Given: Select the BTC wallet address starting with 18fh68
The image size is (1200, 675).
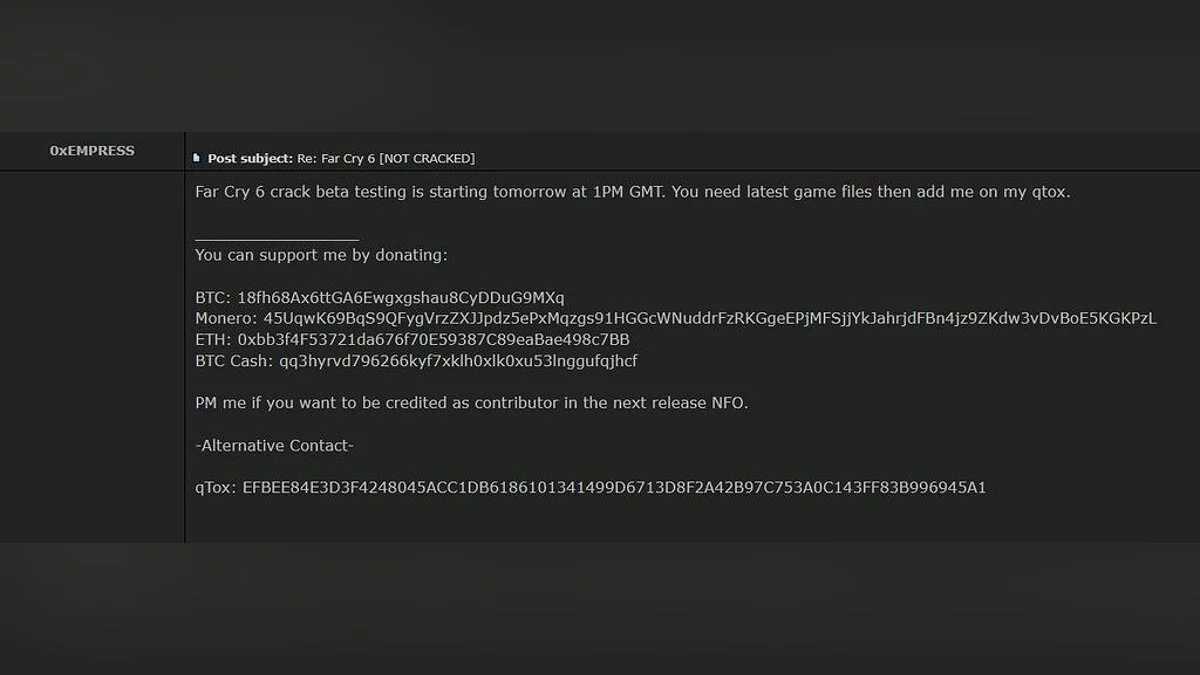Looking at the screenshot, I should coord(401,298).
